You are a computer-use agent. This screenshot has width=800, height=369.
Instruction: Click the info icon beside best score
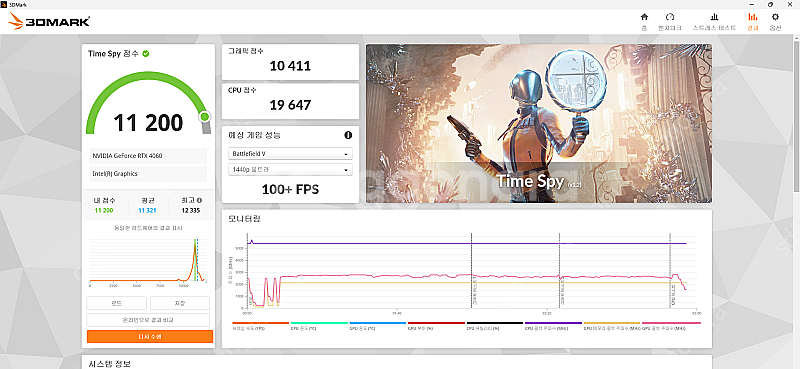(199, 201)
